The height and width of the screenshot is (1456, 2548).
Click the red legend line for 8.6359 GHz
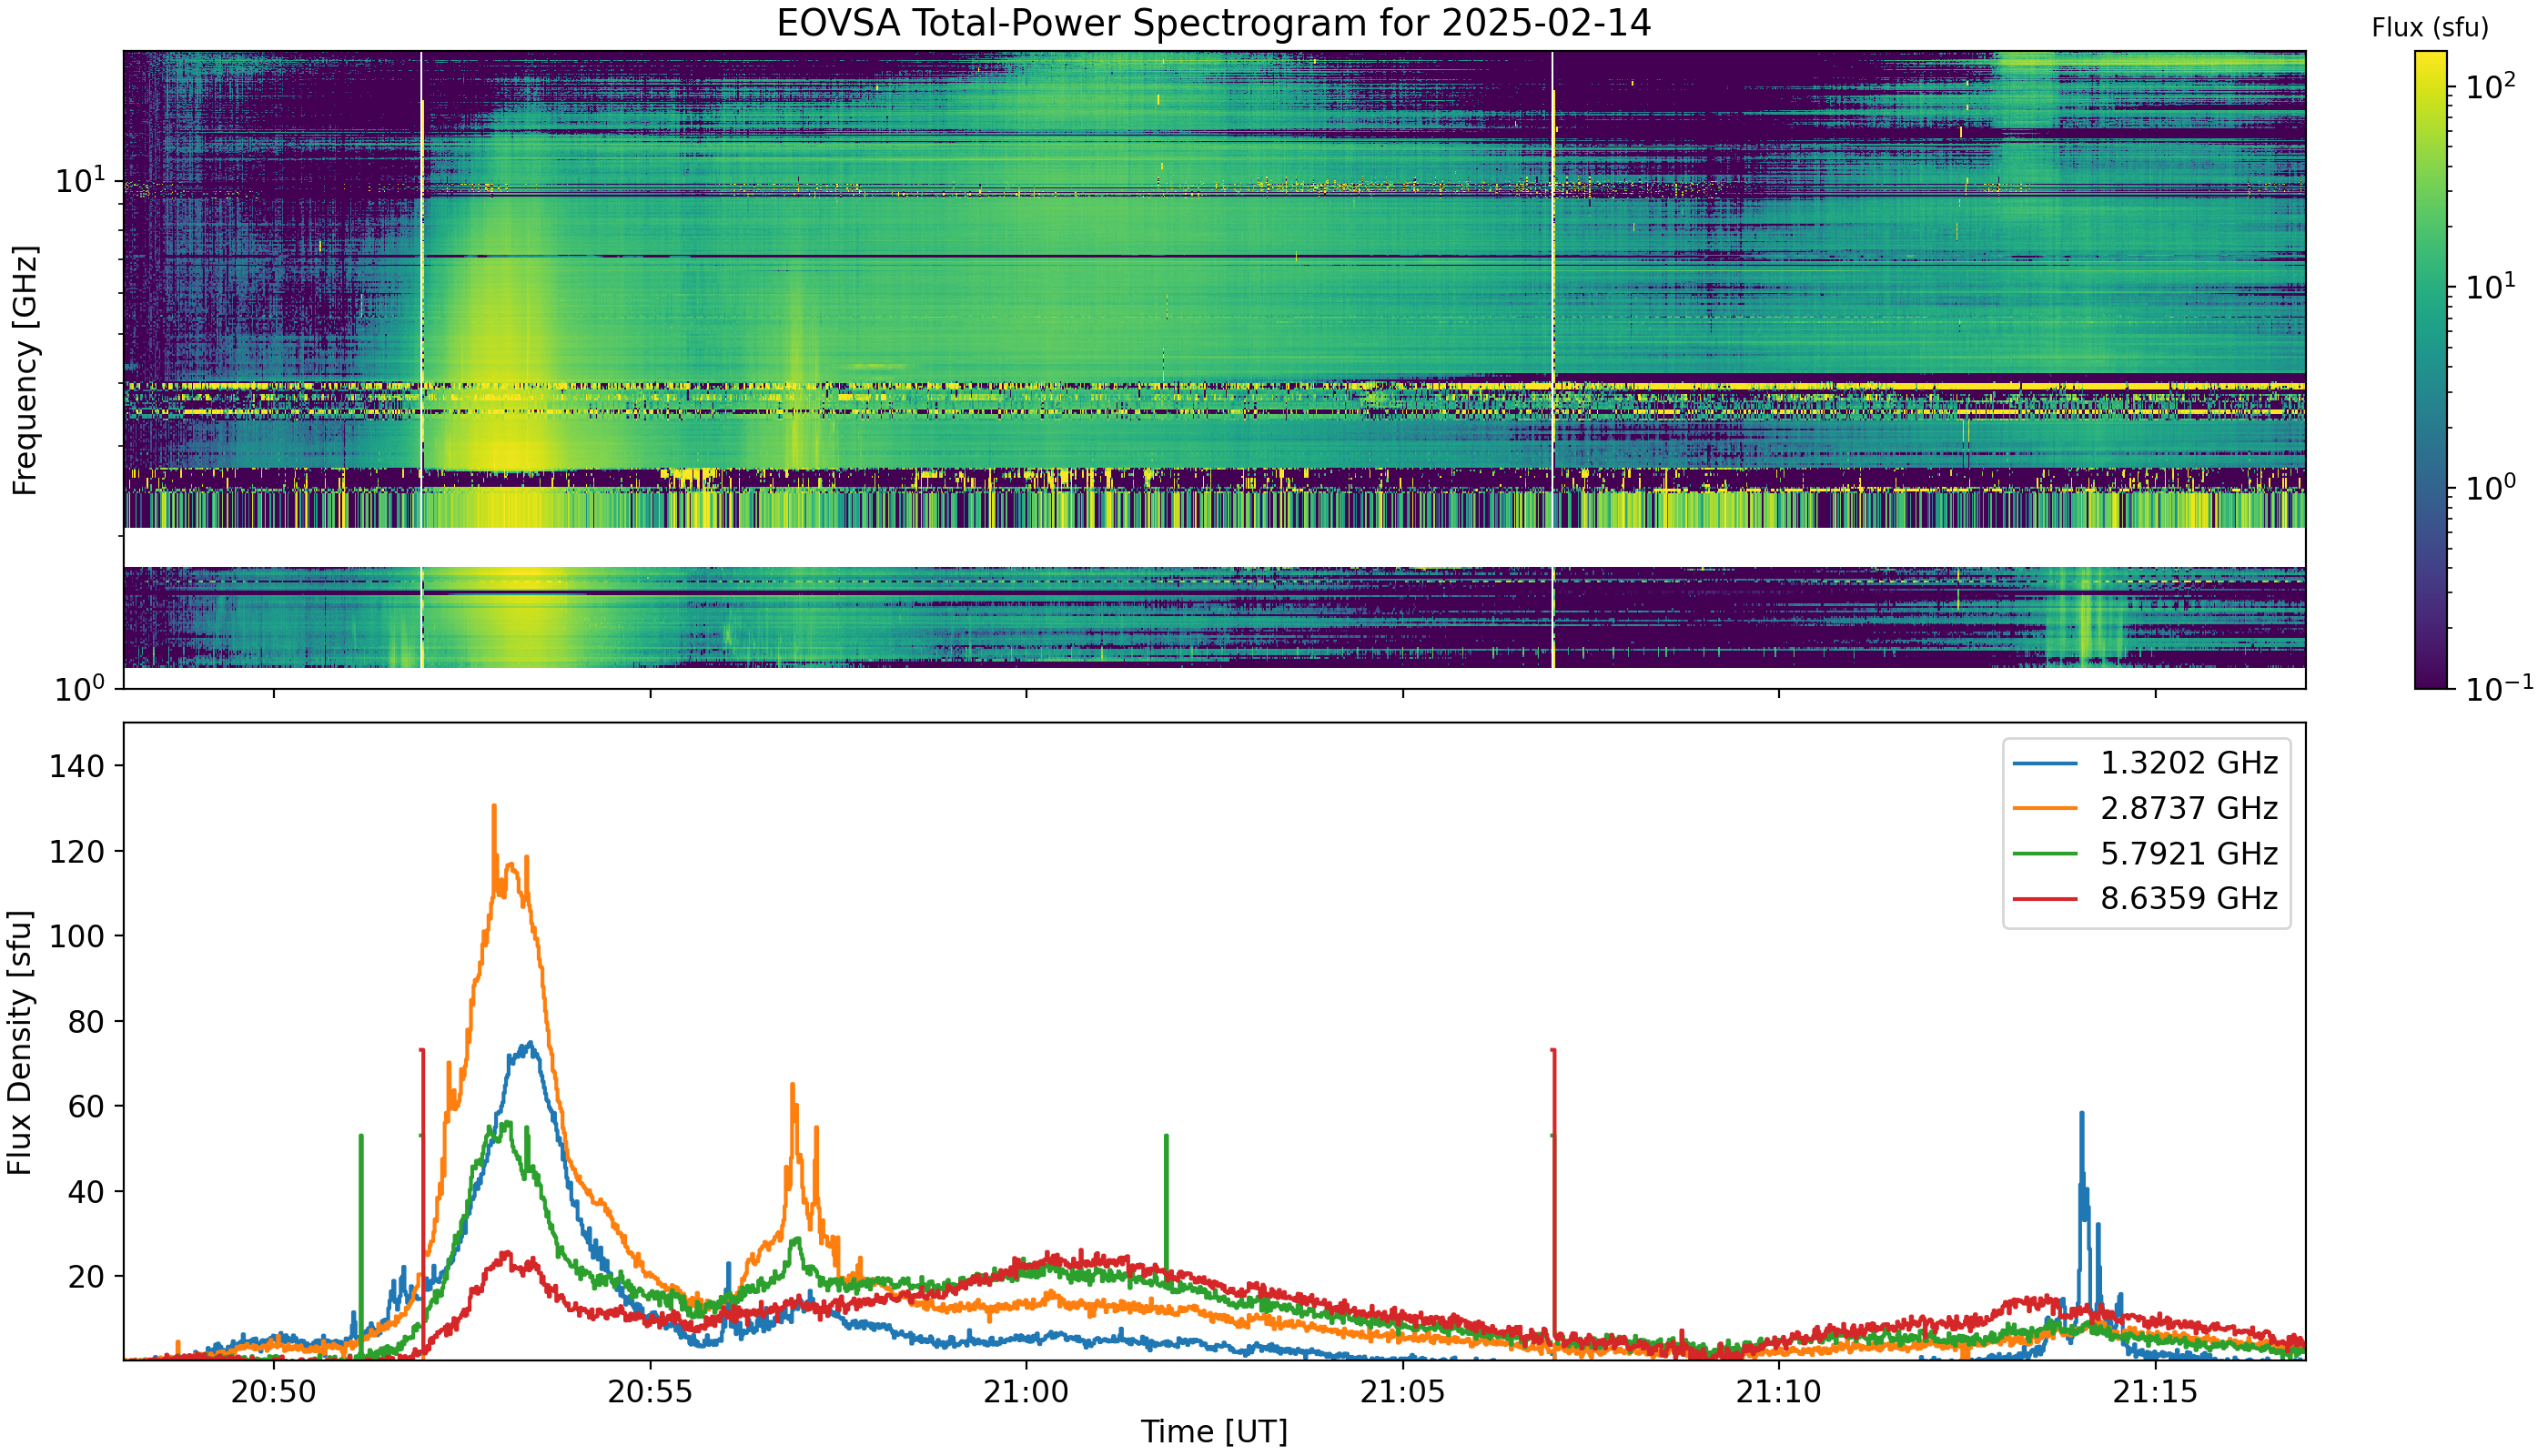(2045, 899)
